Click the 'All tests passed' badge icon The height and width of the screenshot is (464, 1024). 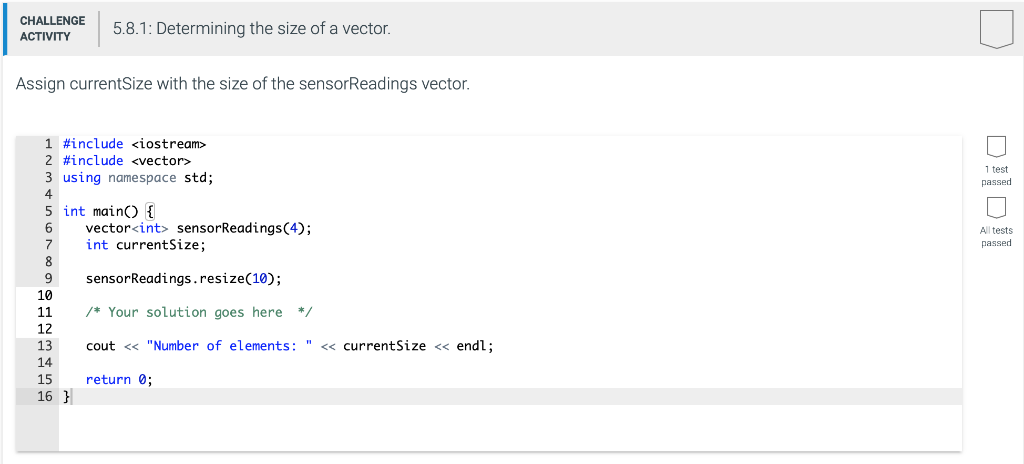(x=995, y=208)
